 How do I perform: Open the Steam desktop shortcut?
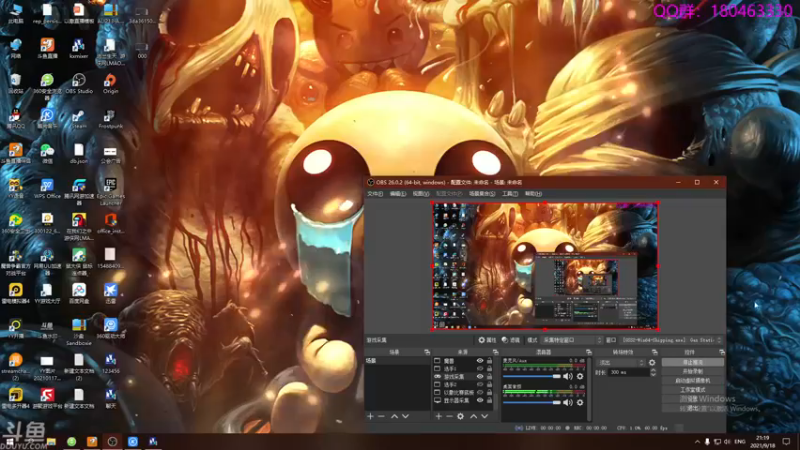tap(79, 118)
